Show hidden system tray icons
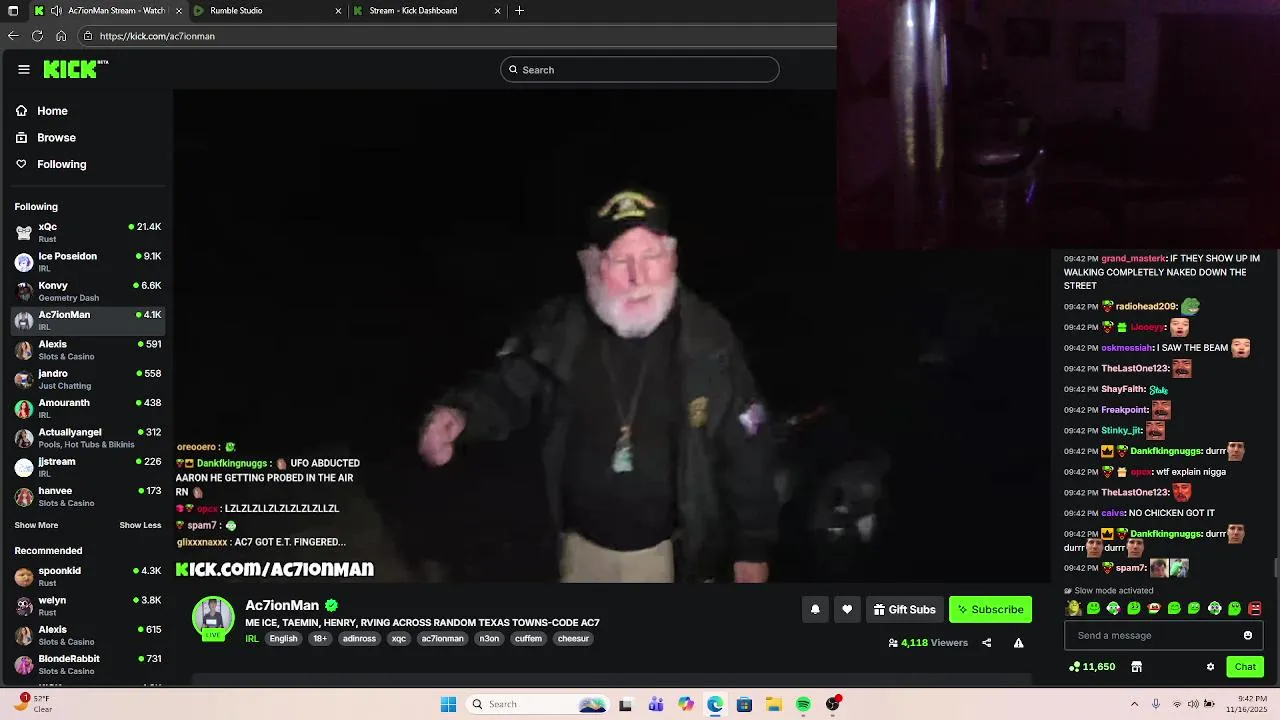 1134,704
